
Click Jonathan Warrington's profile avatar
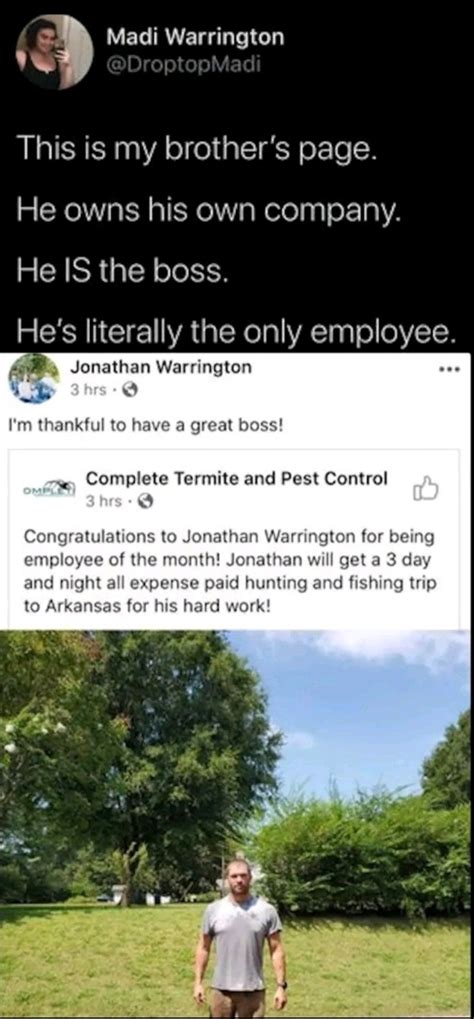tap(33, 378)
